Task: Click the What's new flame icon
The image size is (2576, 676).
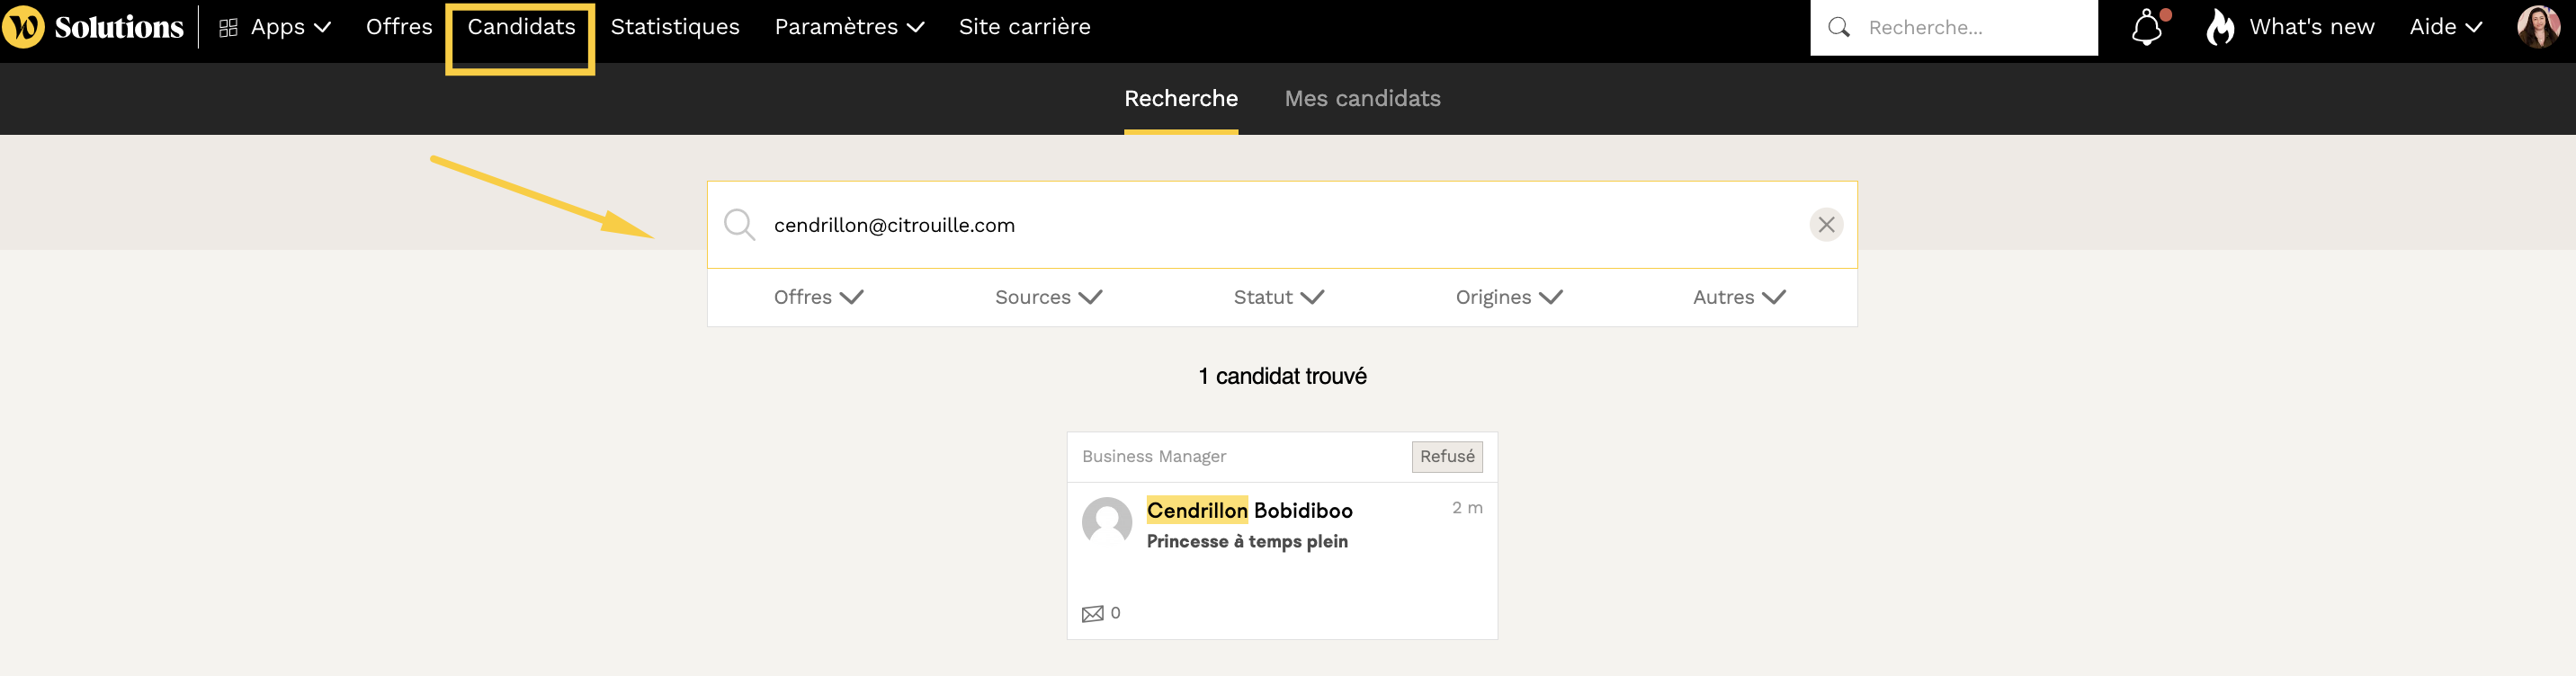Action: [2220, 28]
